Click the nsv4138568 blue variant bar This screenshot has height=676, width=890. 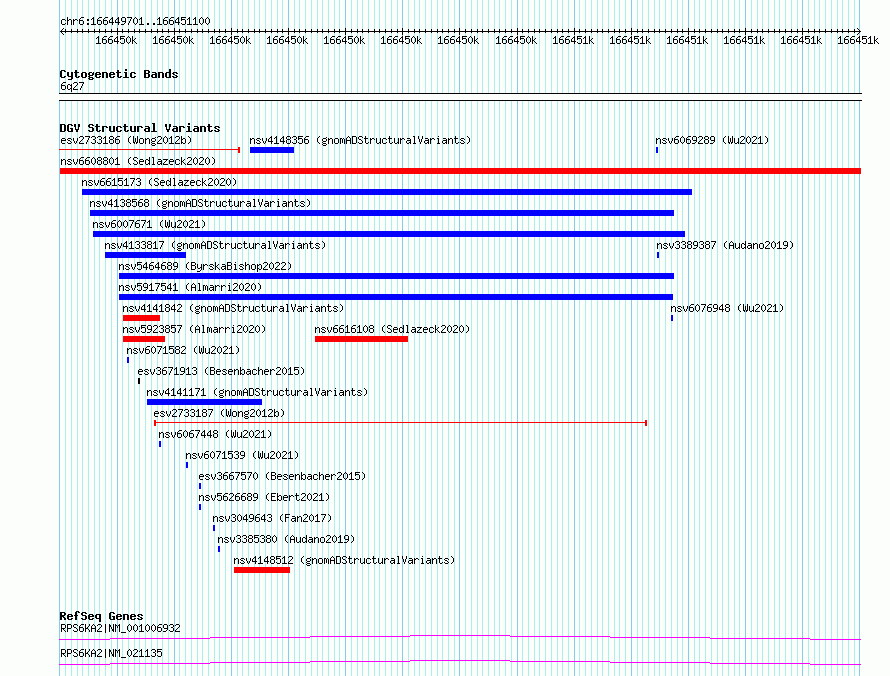pos(382,213)
